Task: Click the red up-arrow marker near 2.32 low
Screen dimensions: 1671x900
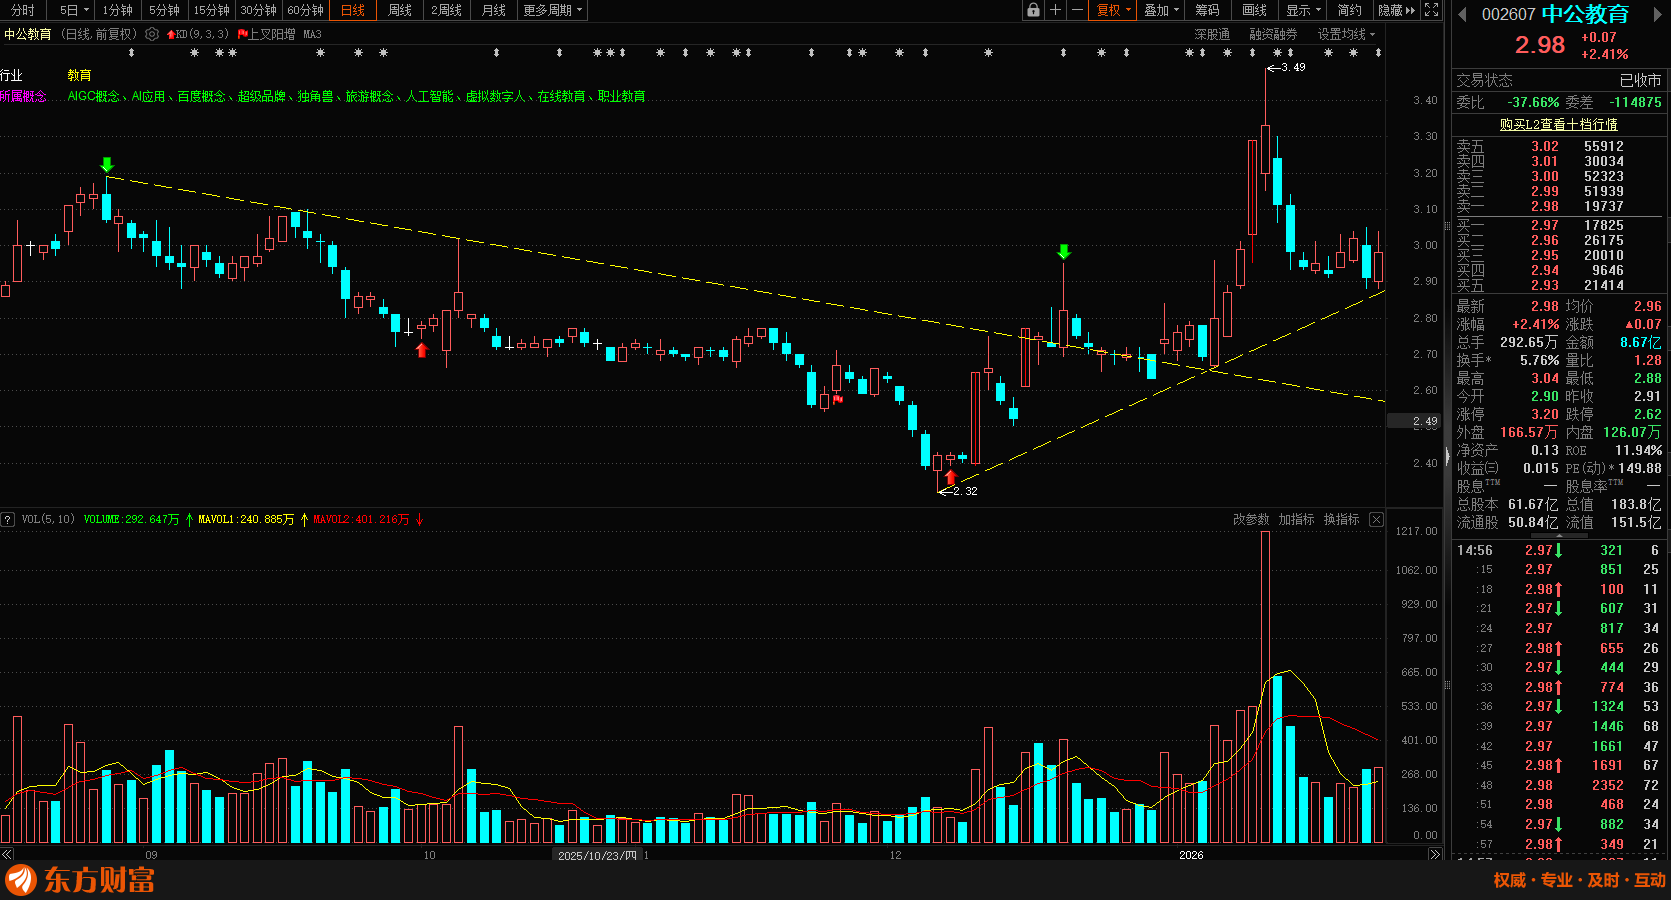Action: point(950,478)
